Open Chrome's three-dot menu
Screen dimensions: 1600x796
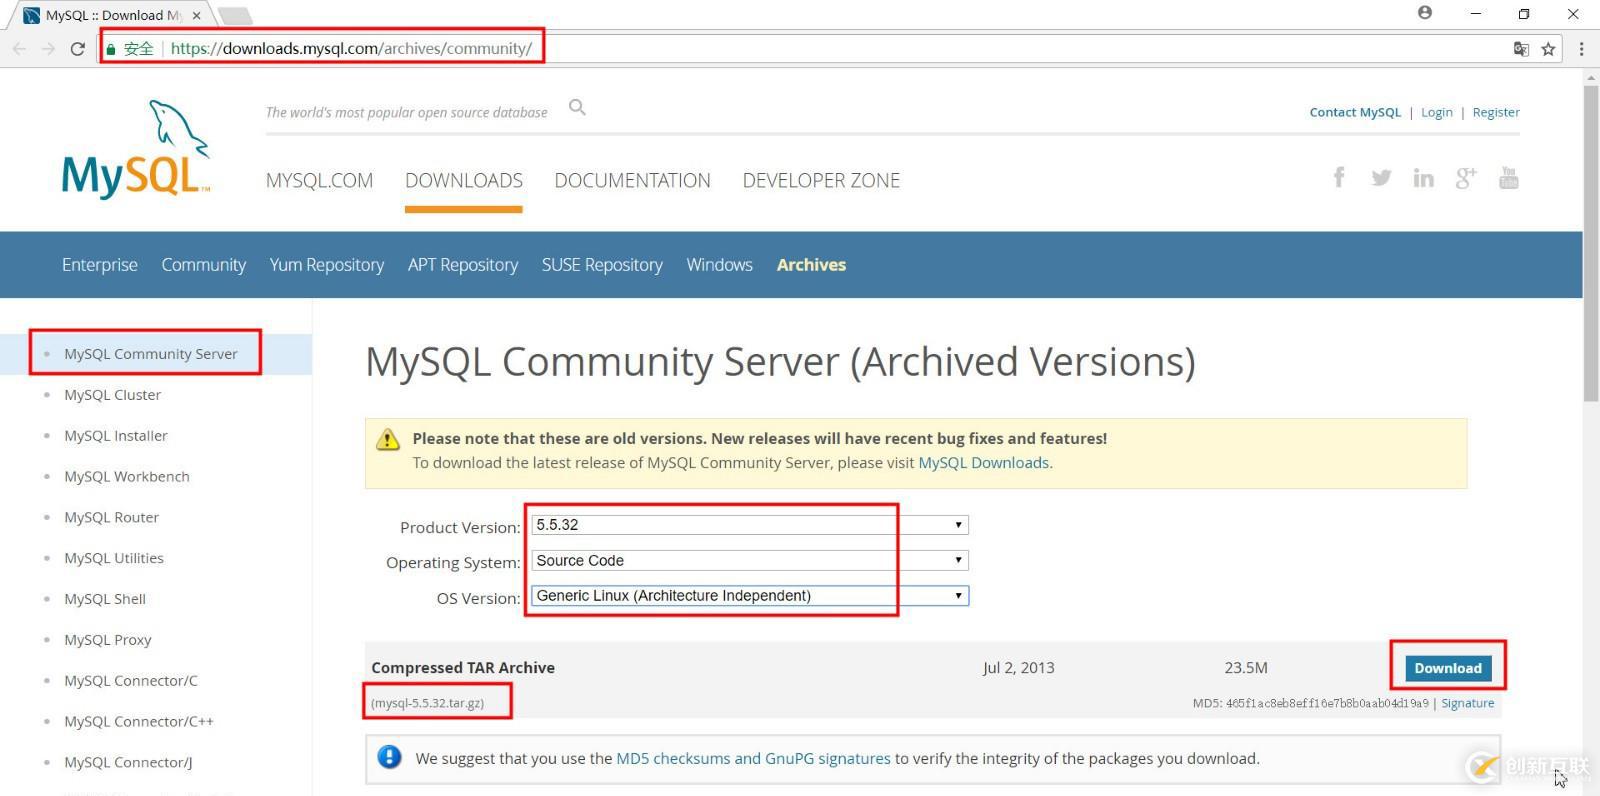(x=1581, y=49)
